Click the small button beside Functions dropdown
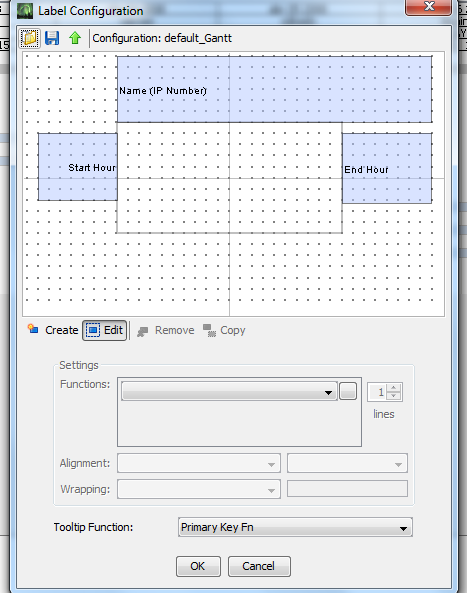The image size is (467, 593). [348, 391]
